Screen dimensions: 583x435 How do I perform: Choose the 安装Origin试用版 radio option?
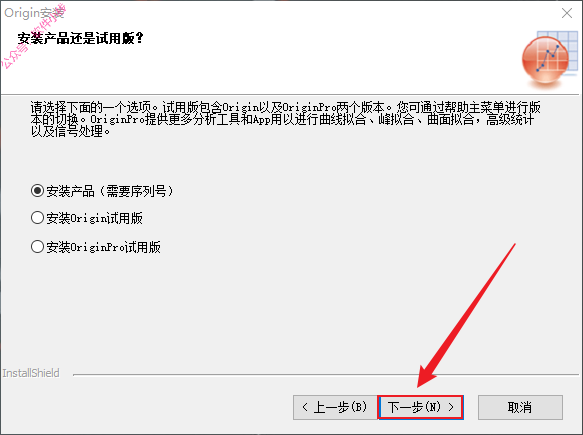37,218
